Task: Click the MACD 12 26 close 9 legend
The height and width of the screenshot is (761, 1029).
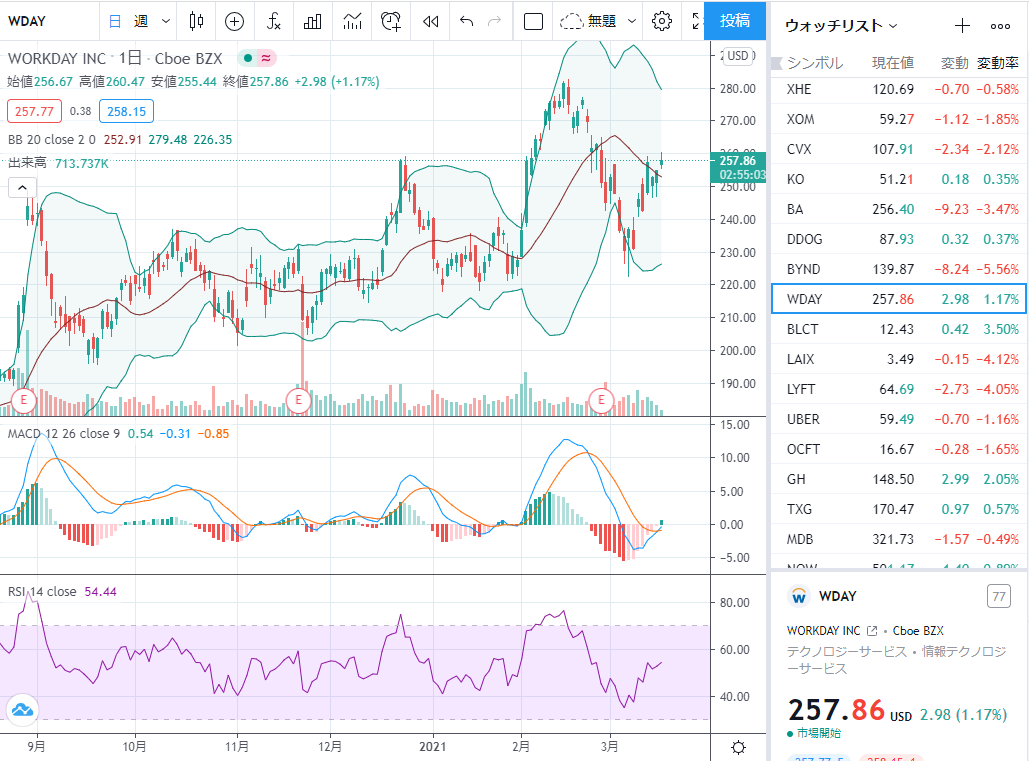Action: pos(64,434)
